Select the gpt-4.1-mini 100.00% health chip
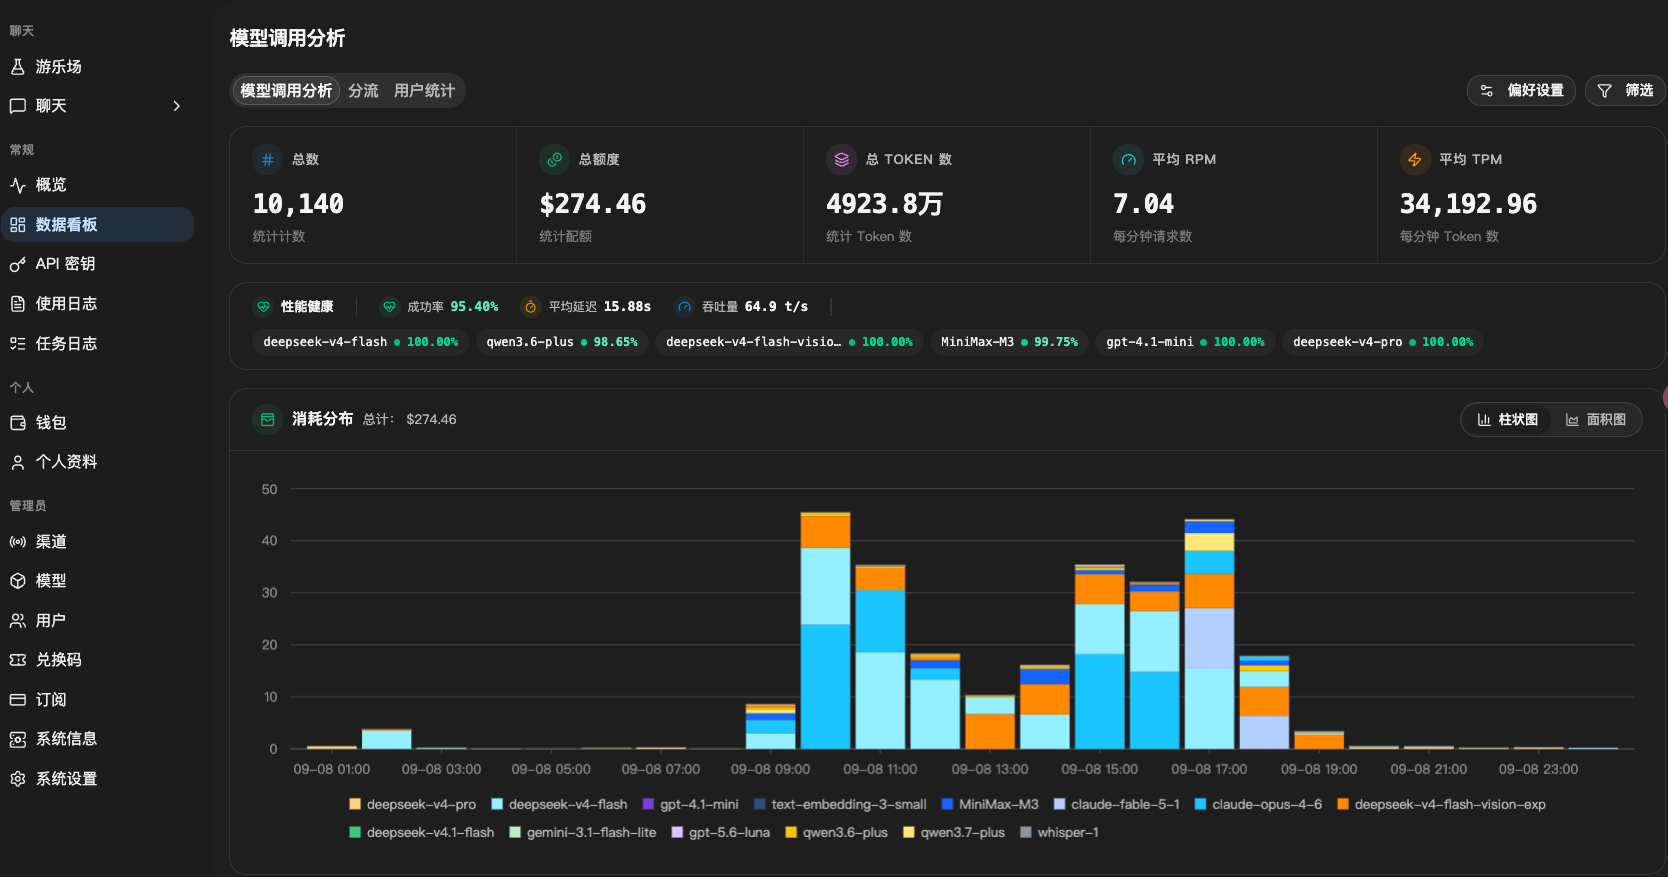 1185,342
